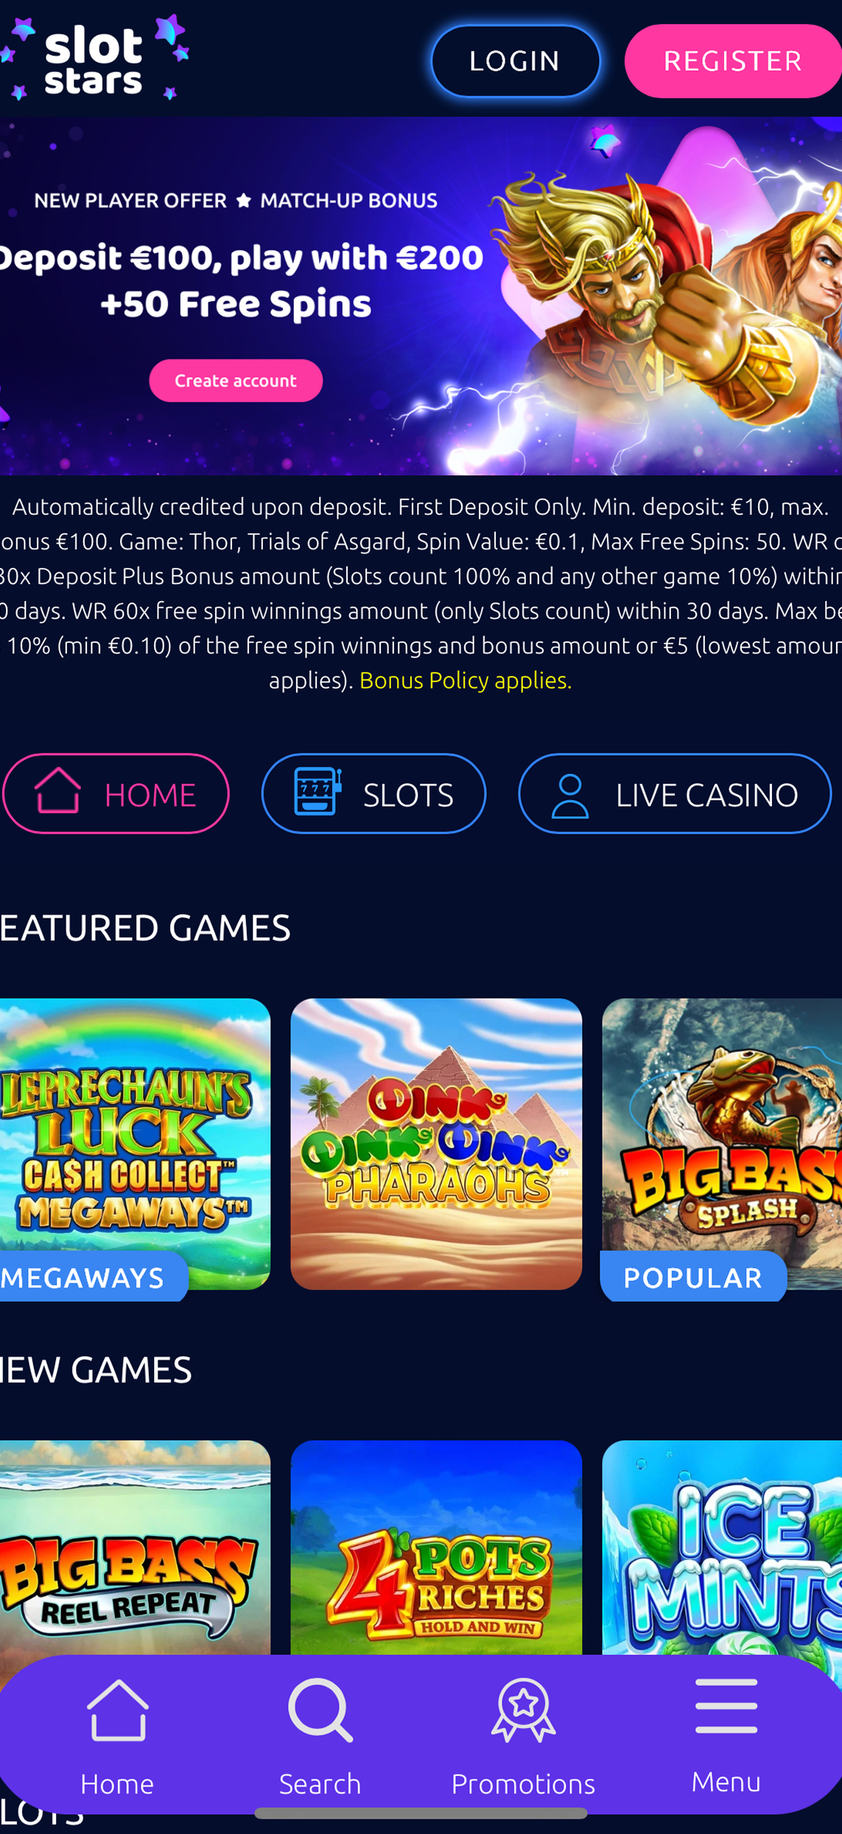Switch to the SLOTS tab label
Image resolution: width=842 pixels, height=1834 pixels.
pyautogui.click(x=408, y=795)
